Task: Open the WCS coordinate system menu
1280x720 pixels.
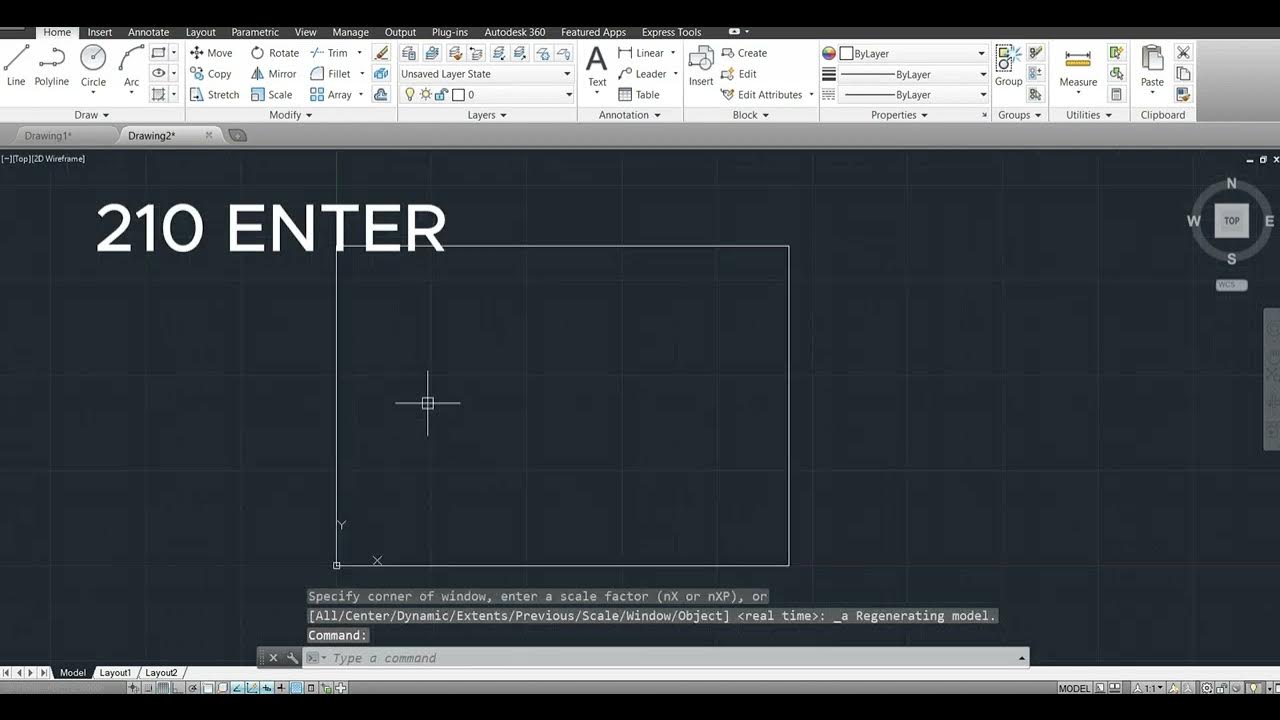Action: pos(1231,285)
